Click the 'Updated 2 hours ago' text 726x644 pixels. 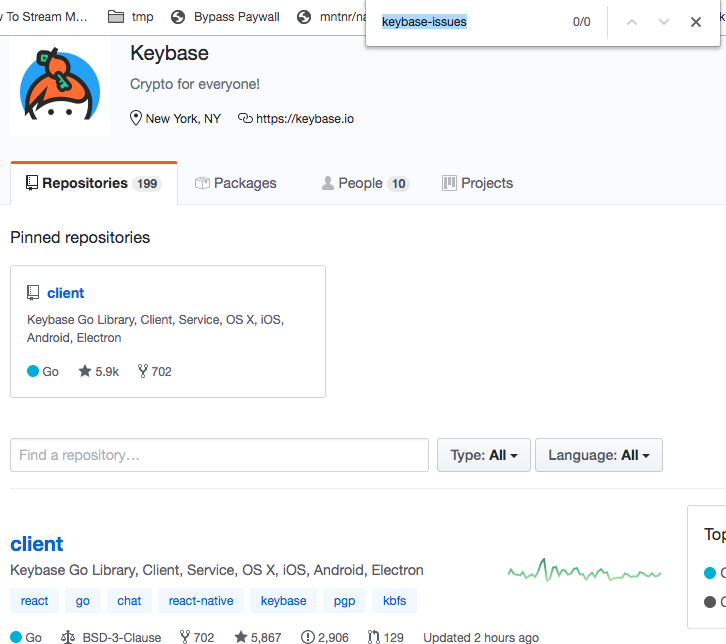(x=481, y=638)
